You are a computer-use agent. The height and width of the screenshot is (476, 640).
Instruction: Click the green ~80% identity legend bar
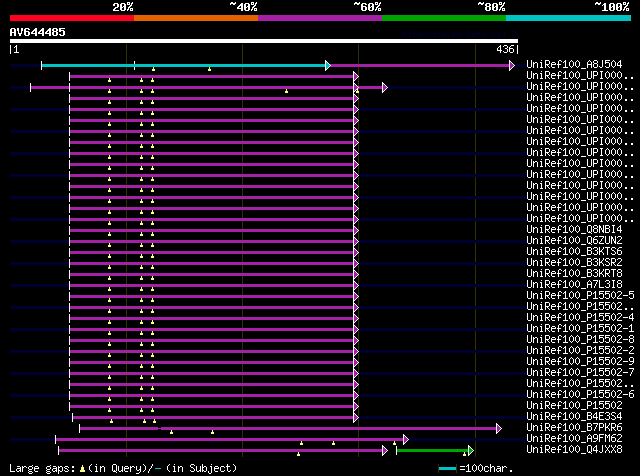pos(444,18)
